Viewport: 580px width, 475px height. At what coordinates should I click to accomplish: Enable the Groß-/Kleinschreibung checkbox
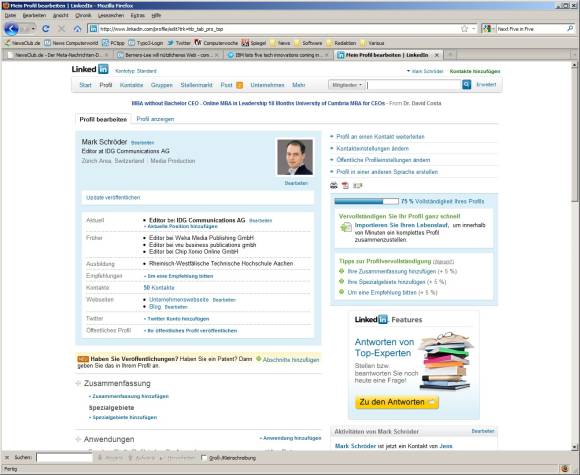(203, 458)
